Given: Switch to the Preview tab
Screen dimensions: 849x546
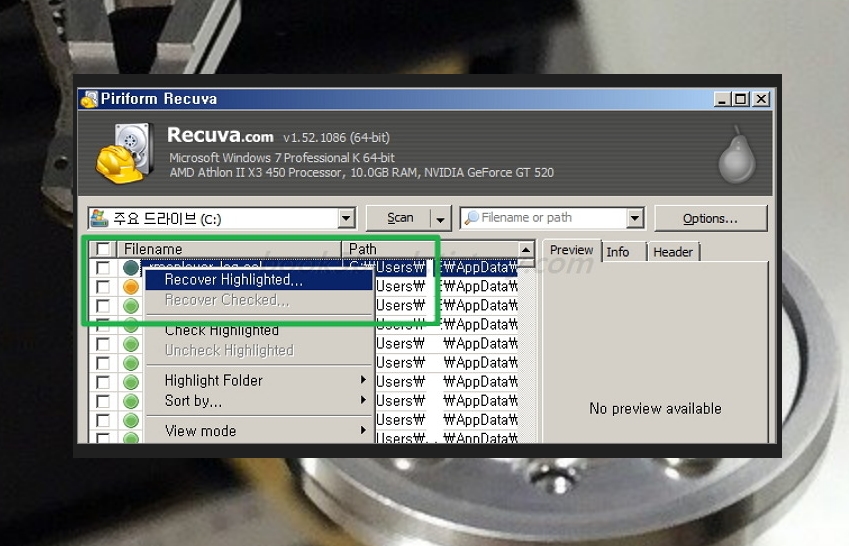Looking at the screenshot, I should click(571, 250).
